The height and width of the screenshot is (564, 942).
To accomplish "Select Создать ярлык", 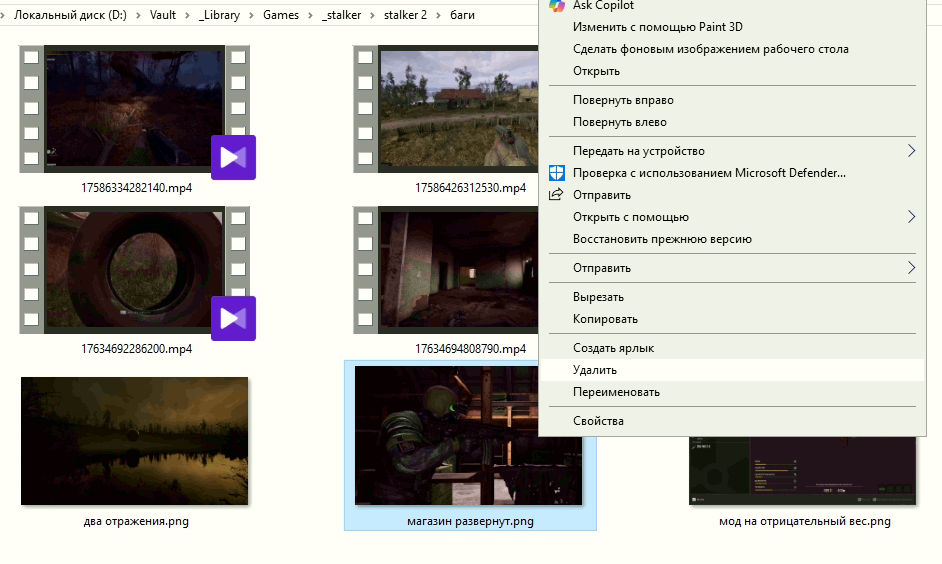I will tap(732, 348).
